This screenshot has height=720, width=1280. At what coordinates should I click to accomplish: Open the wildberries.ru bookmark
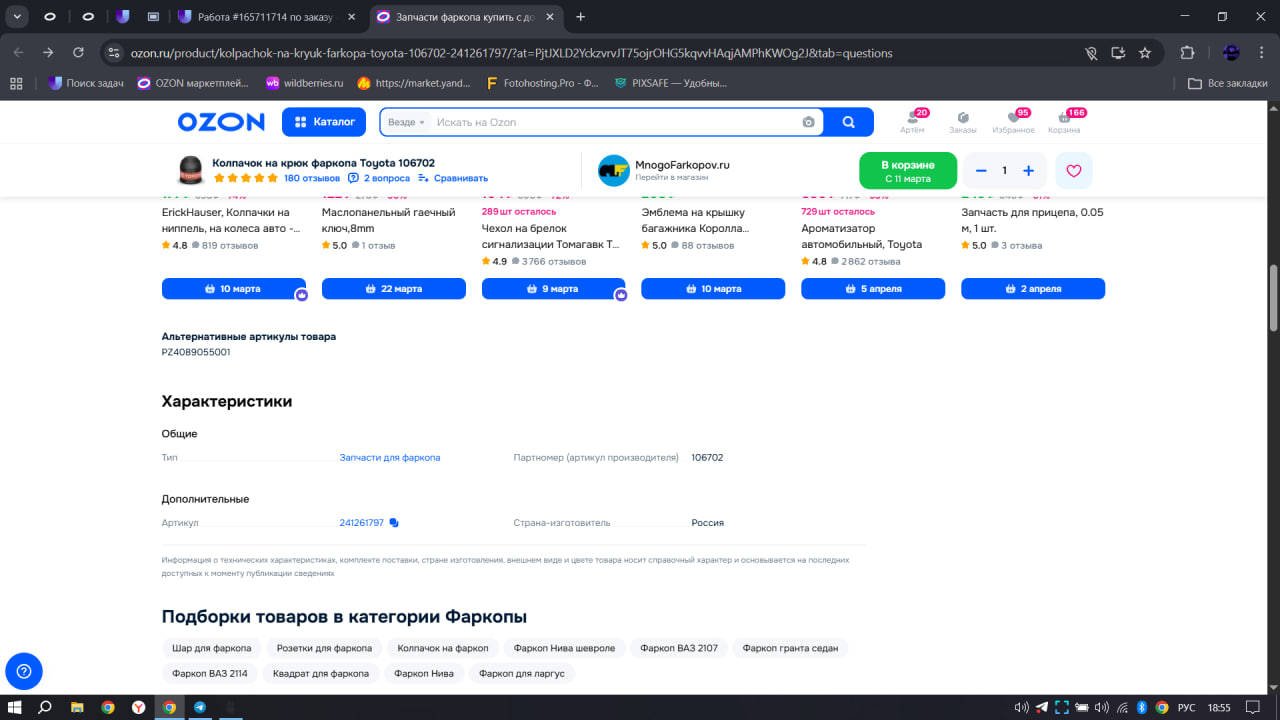(304, 83)
